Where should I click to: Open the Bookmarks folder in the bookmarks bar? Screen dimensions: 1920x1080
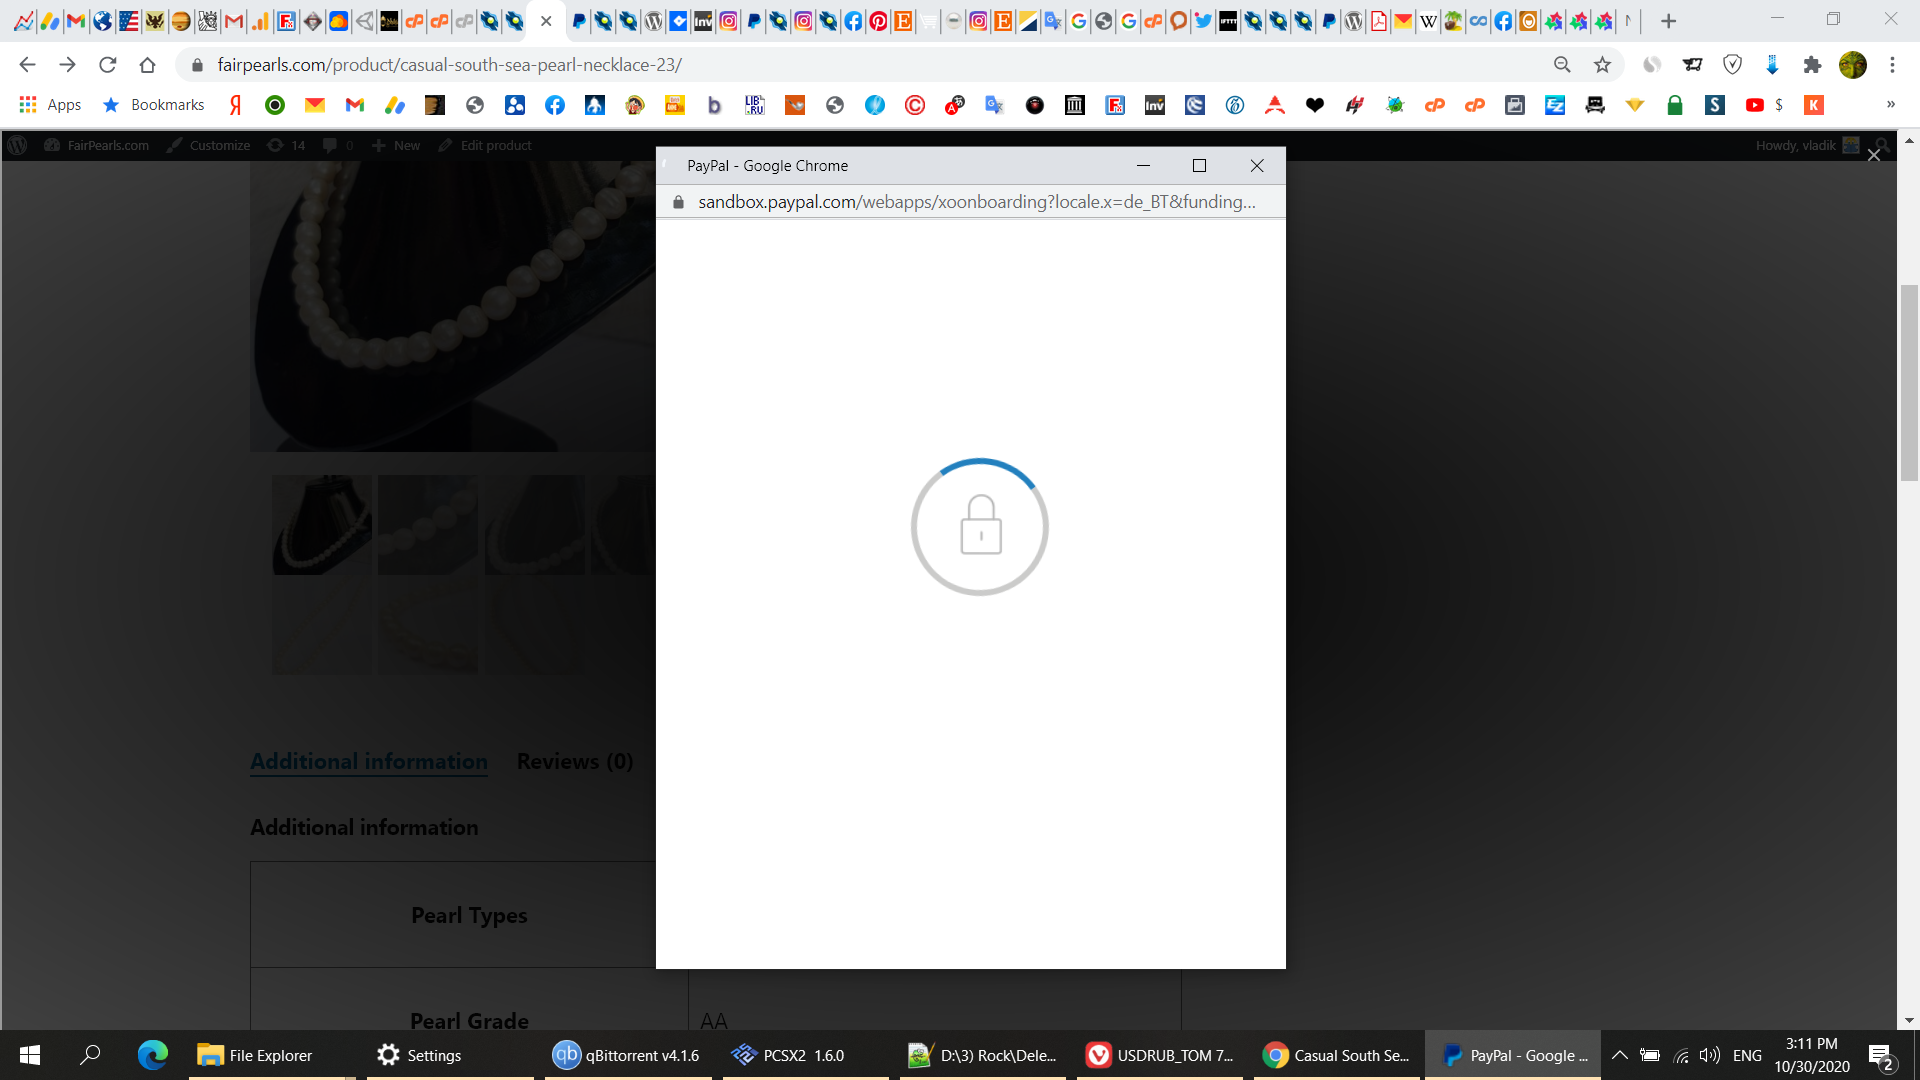point(154,105)
